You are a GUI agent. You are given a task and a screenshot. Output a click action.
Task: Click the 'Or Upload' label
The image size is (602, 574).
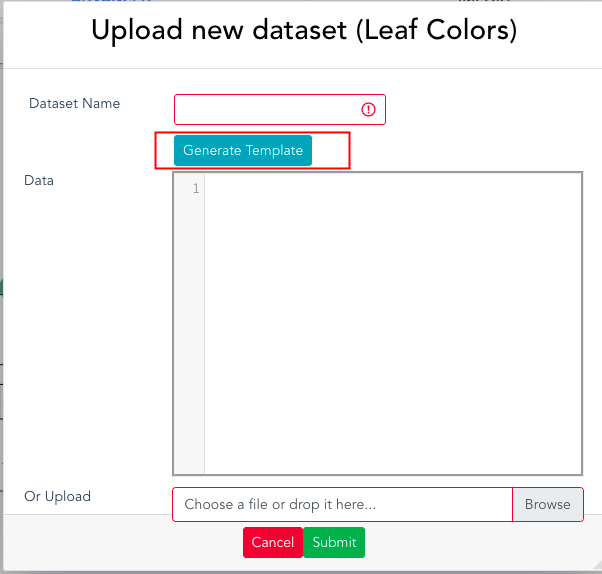pyautogui.click(x=57, y=496)
